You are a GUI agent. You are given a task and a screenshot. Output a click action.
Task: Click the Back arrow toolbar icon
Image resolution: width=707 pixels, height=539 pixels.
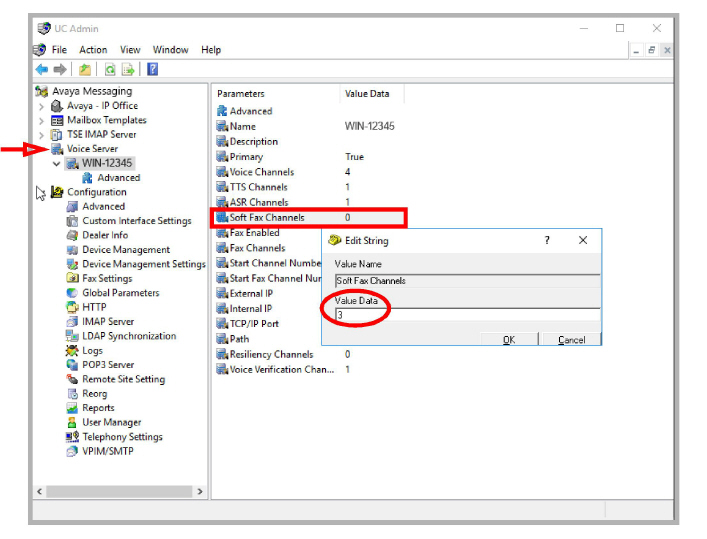(42, 69)
